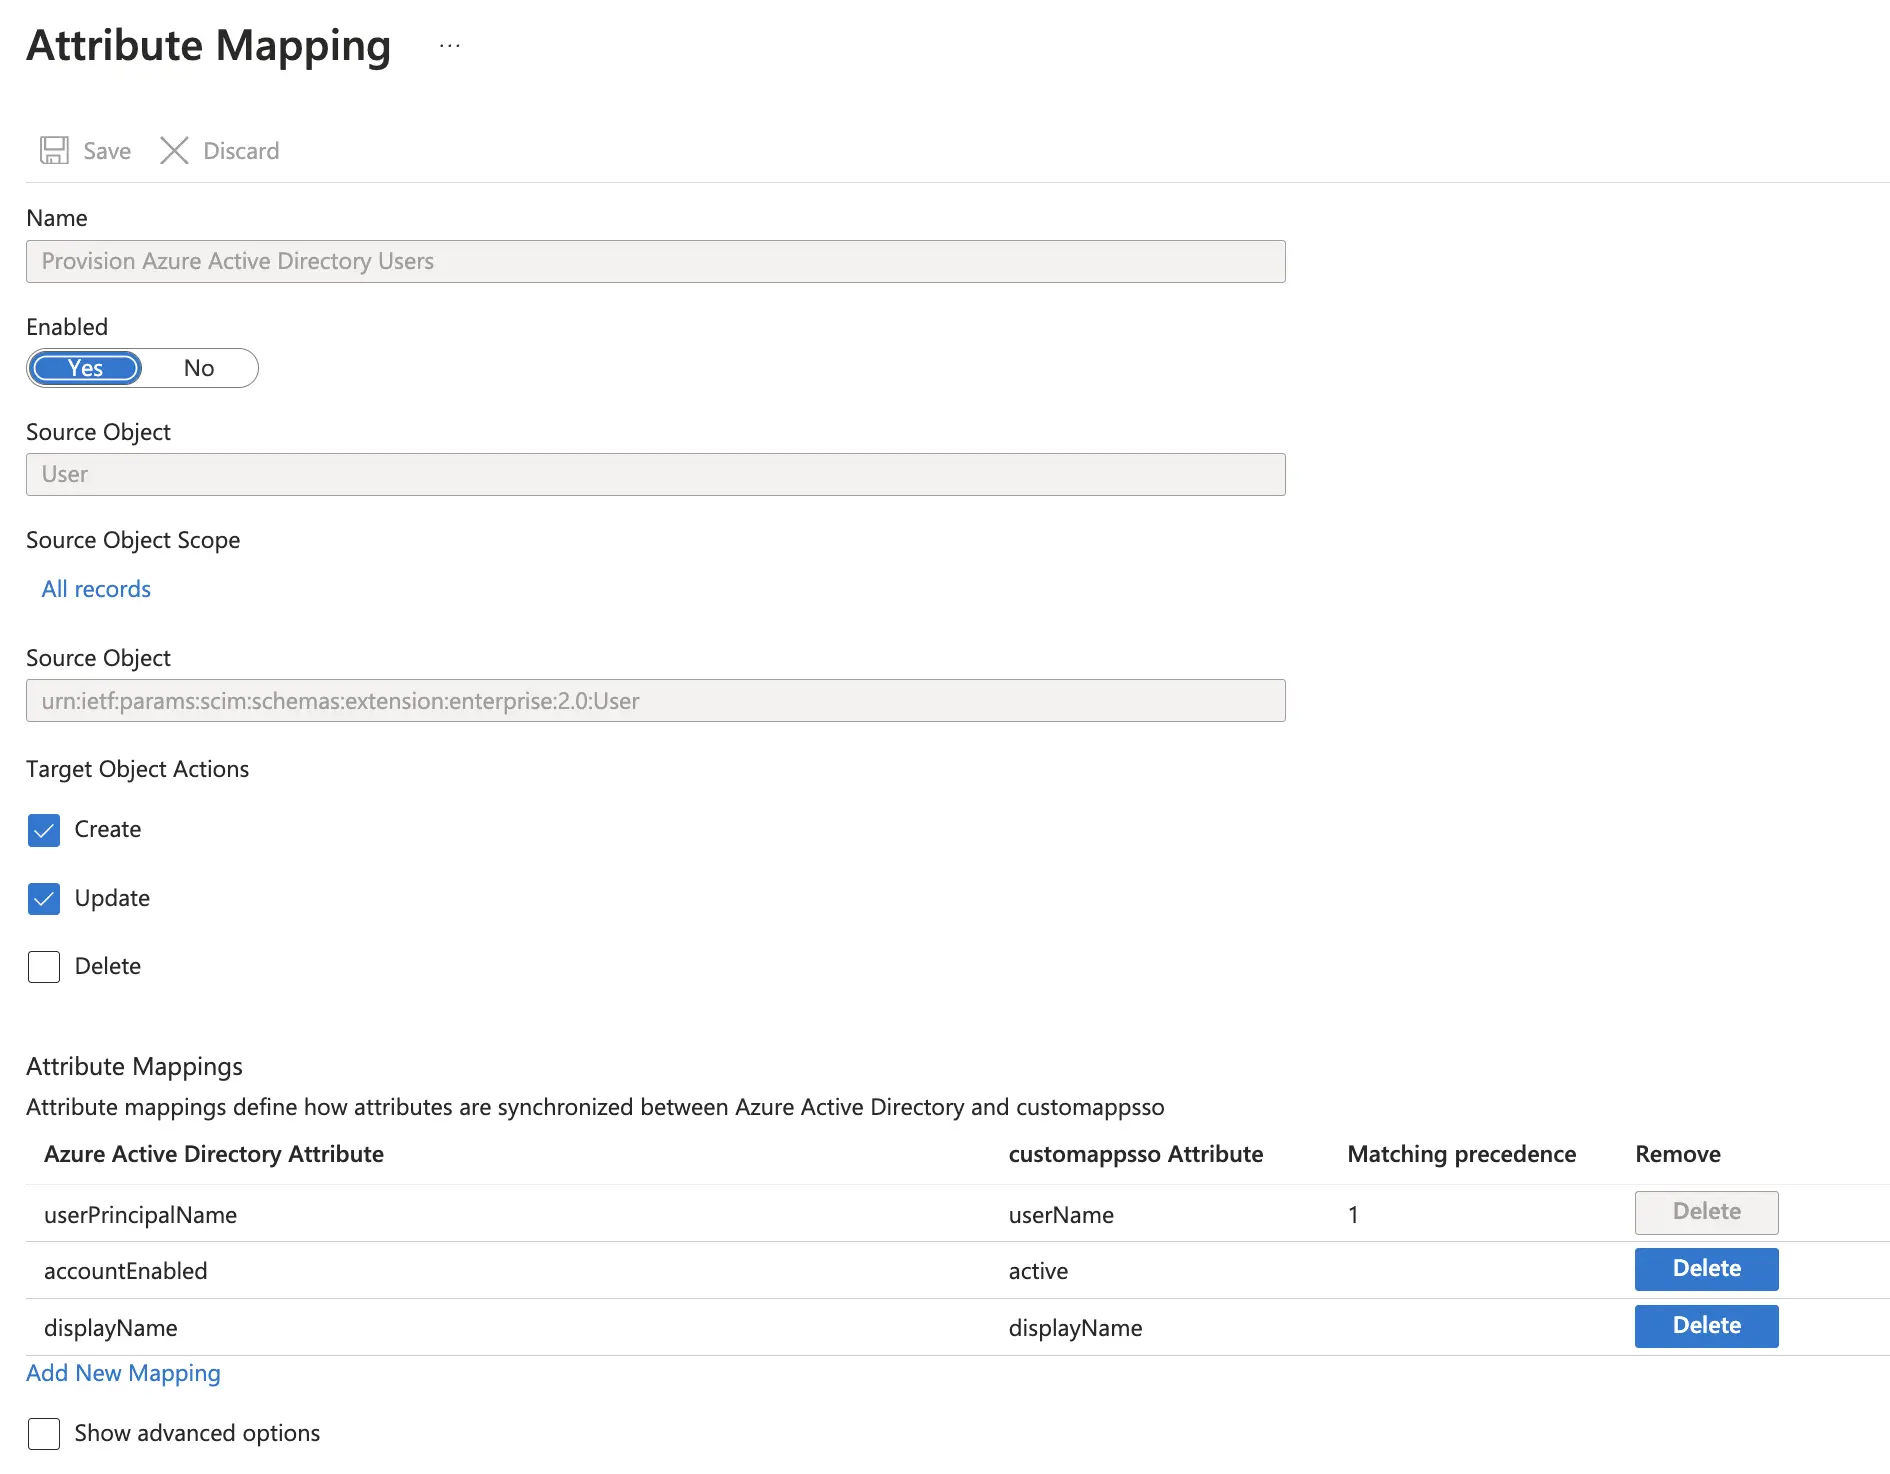Delete the displayName mapping
The width and height of the screenshot is (1890, 1474).
(1706, 1326)
